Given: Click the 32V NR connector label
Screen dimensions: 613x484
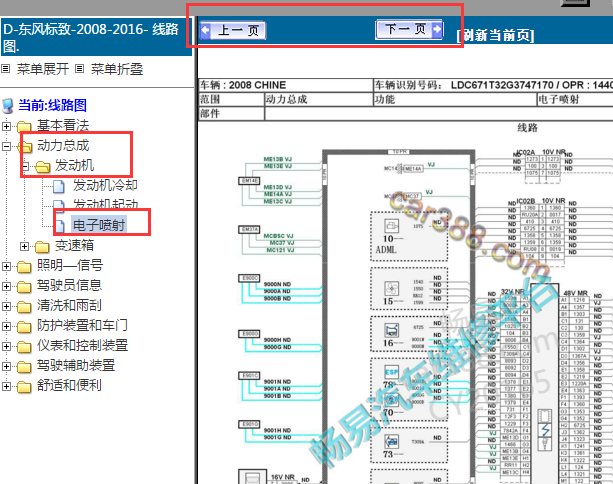Looking at the screenshot, I should (513, 291).
